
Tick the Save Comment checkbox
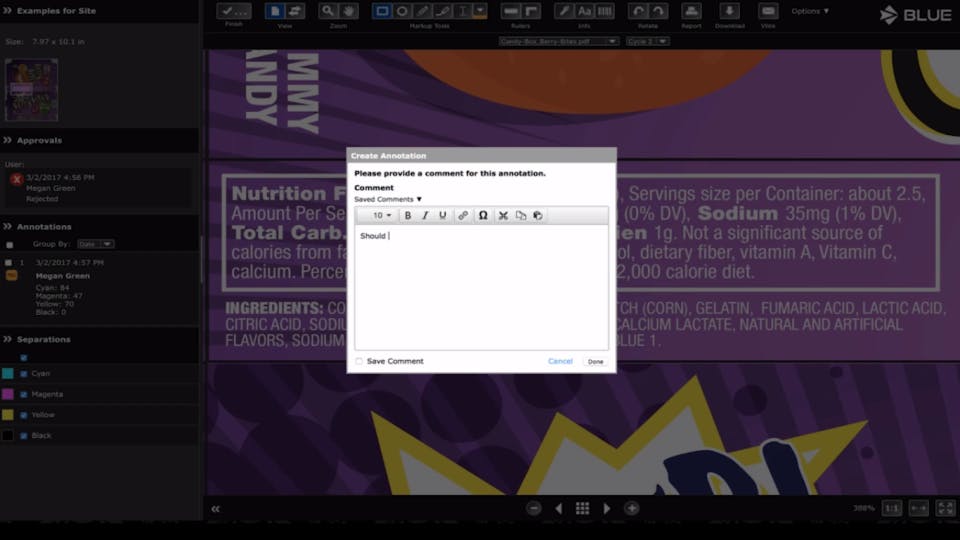pos(359,361)
